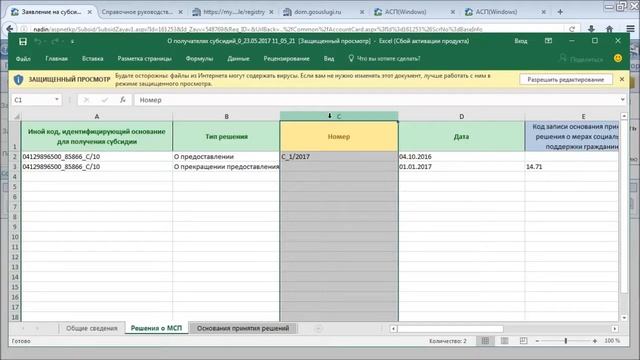Image resolution: width=640 pixels, height=360 pixels.
Task: Select row 5 header
Action: click(x=15, y=187)
